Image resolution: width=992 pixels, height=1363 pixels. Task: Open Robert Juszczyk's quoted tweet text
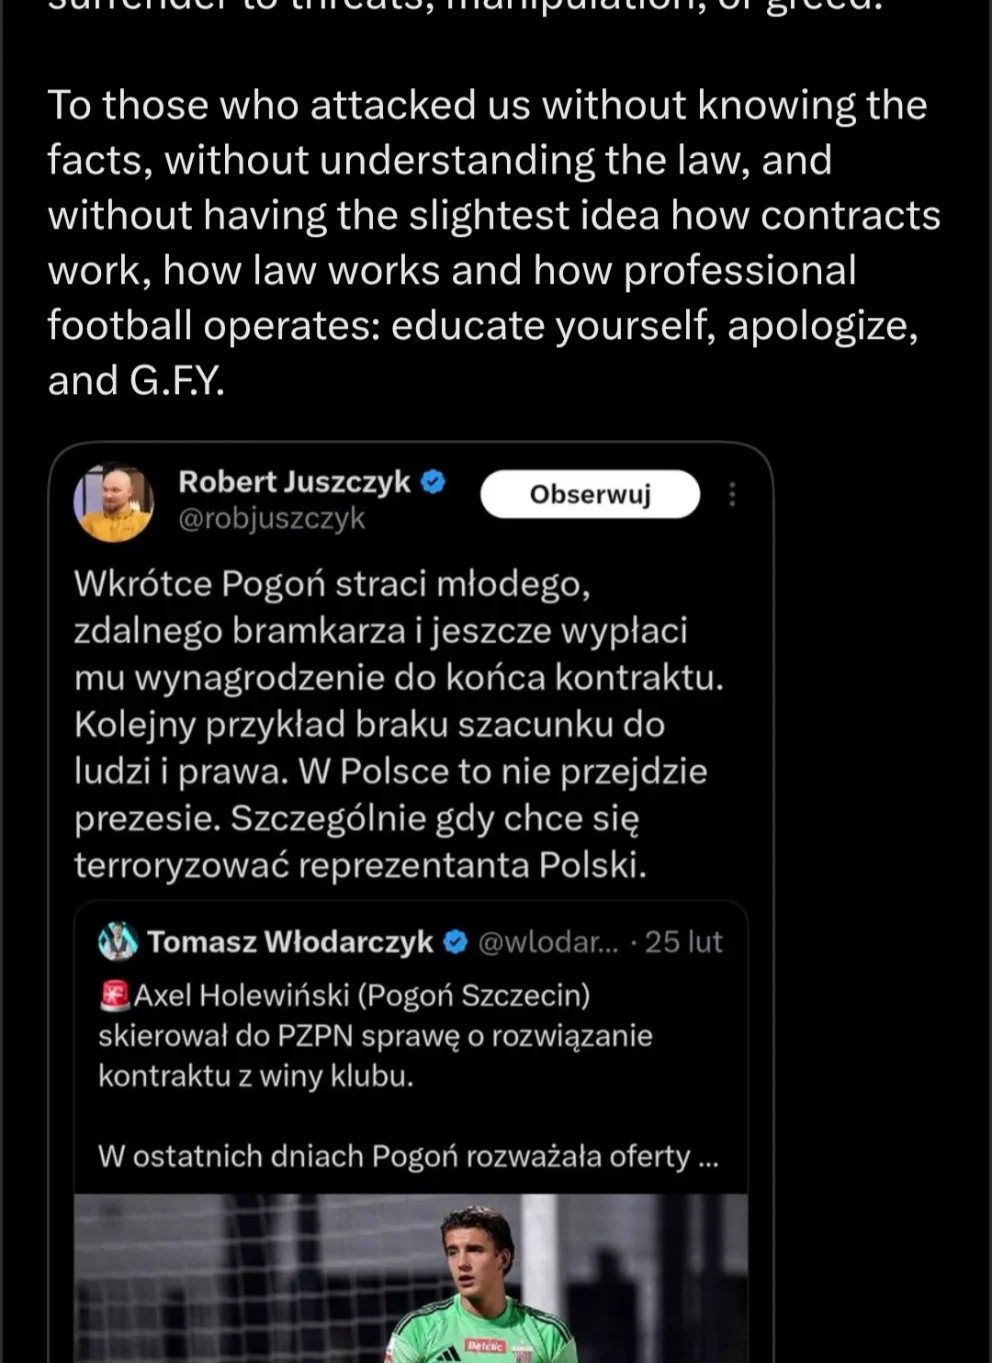[398, 724]
